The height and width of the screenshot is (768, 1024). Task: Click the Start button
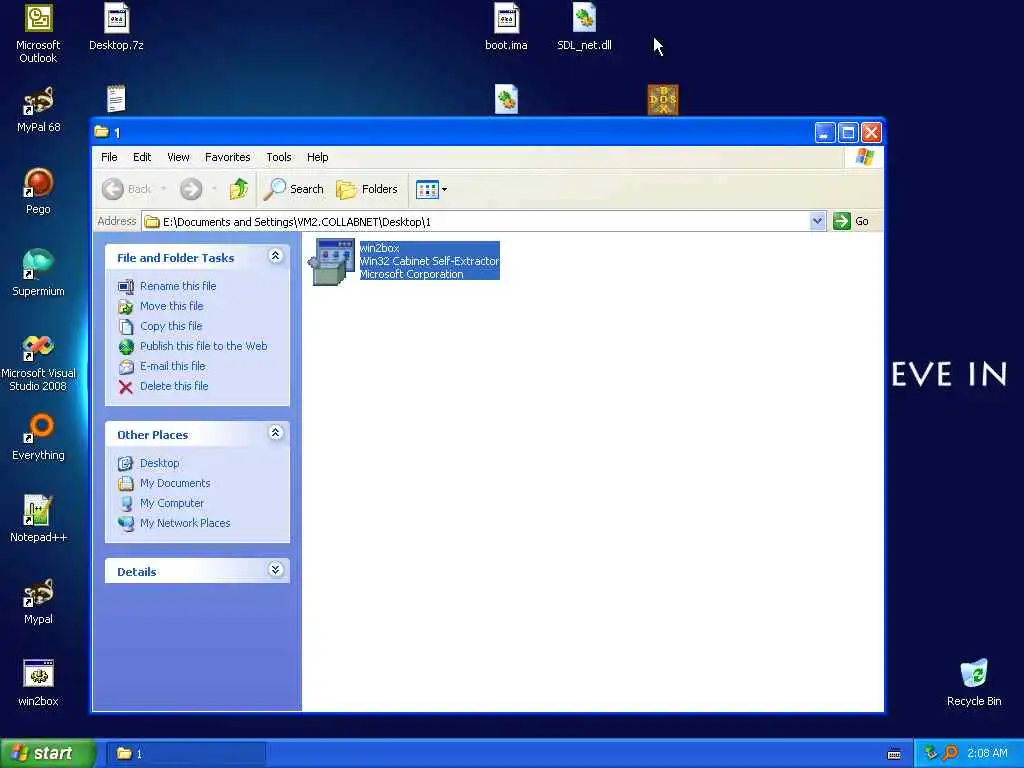coord(47,753)
